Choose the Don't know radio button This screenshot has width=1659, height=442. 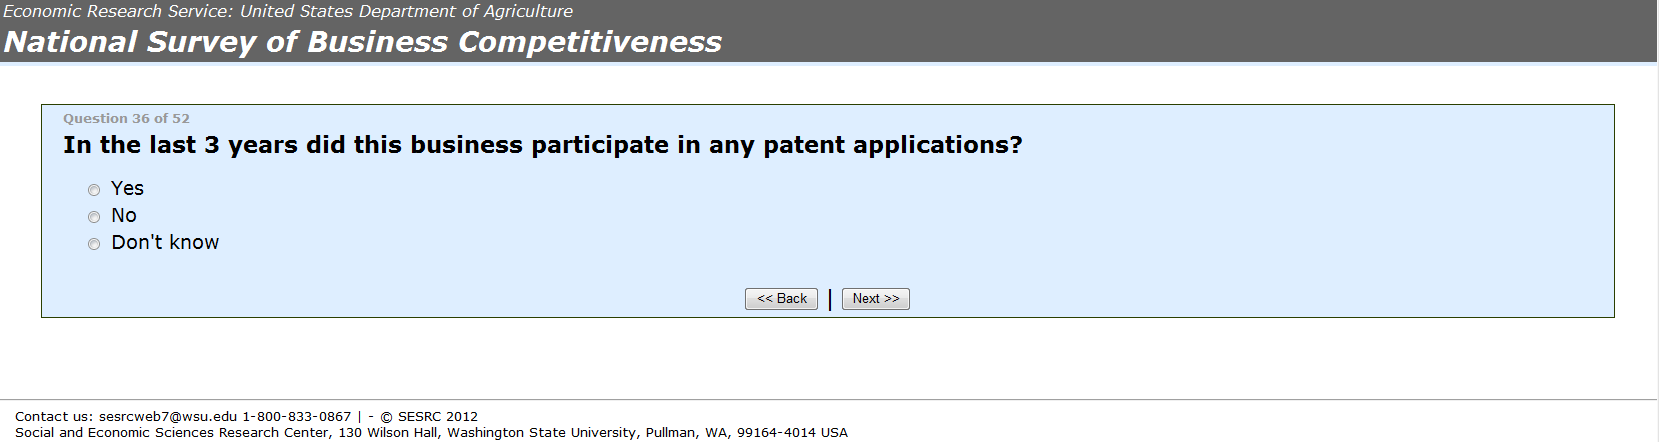94,244
